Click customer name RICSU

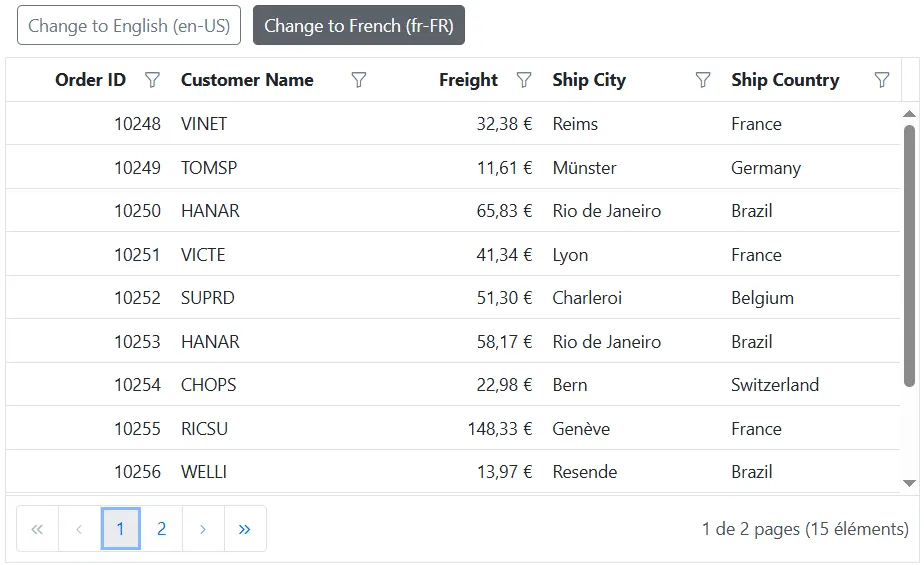pyautogui.click(x=204, y=429)
